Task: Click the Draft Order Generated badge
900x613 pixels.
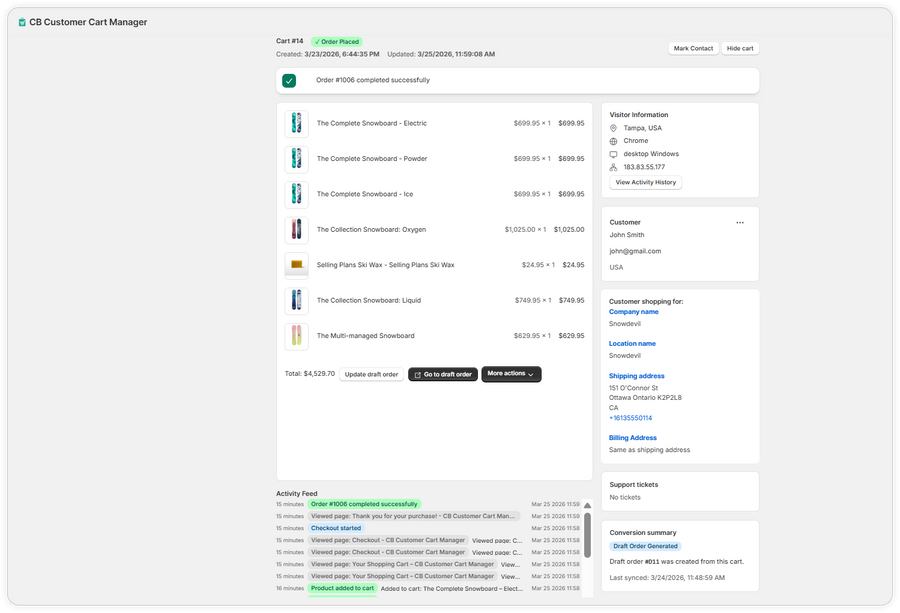Action: point(645,546)
